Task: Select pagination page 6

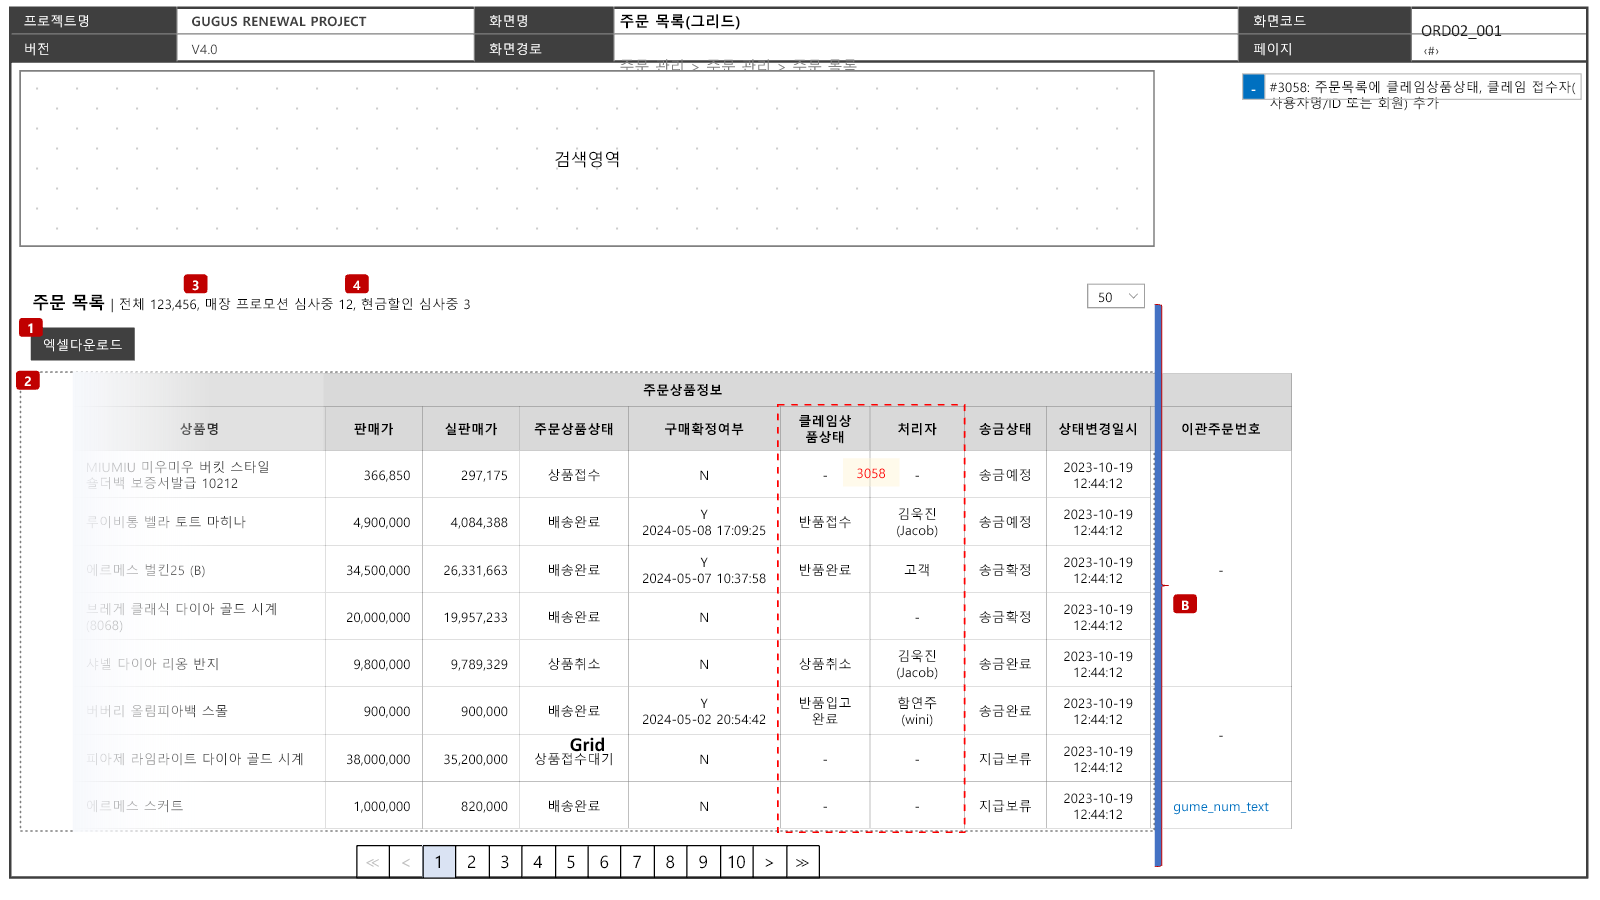Action: tap(604, 862)
